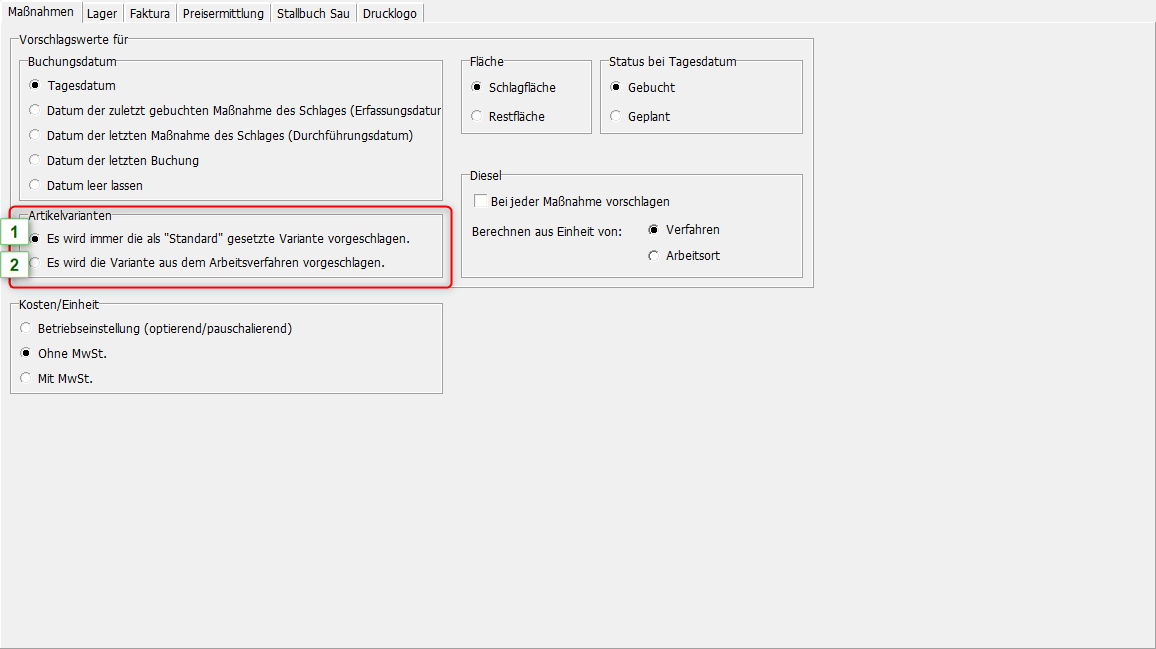This screenshot has width=1156, height=649.
Task: Select the Tagesdatum radio option
Action: (x=36, y=86)
